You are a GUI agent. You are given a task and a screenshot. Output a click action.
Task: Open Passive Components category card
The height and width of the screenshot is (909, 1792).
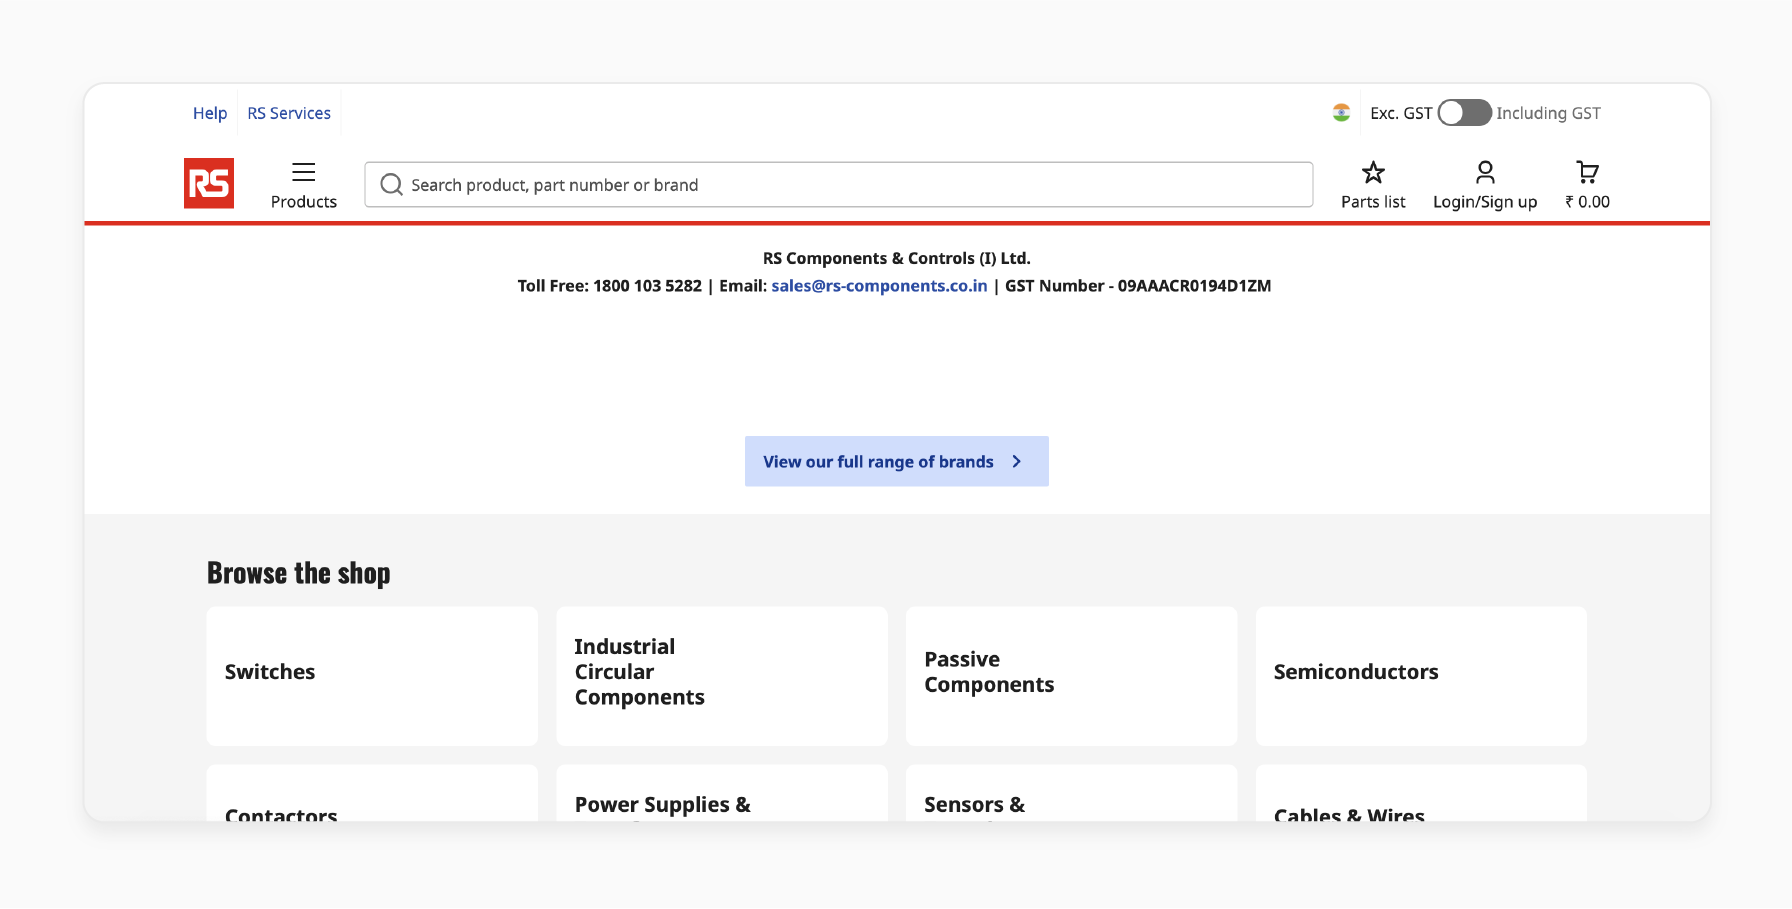tap(1072, 676)
